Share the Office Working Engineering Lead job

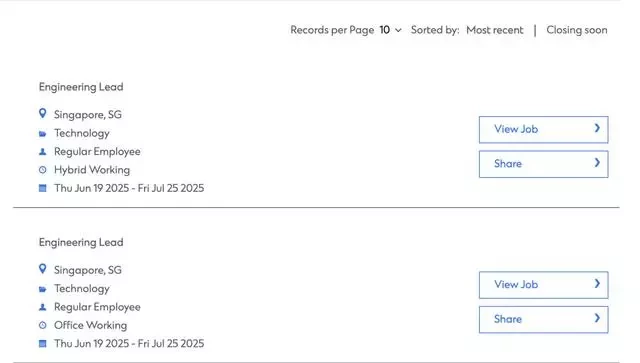543,319
